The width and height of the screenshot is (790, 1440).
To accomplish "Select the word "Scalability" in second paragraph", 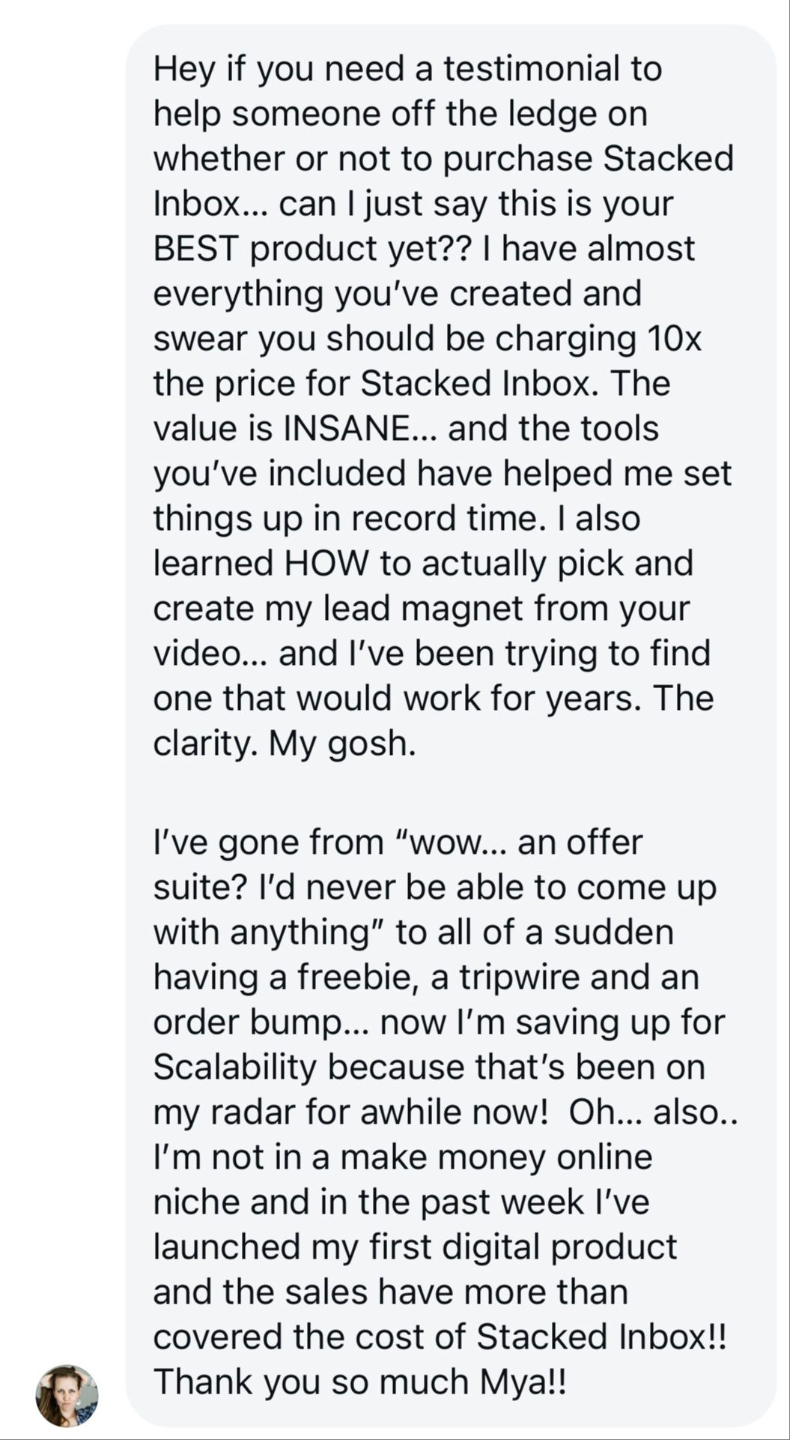I will (x=235, y=1068).
